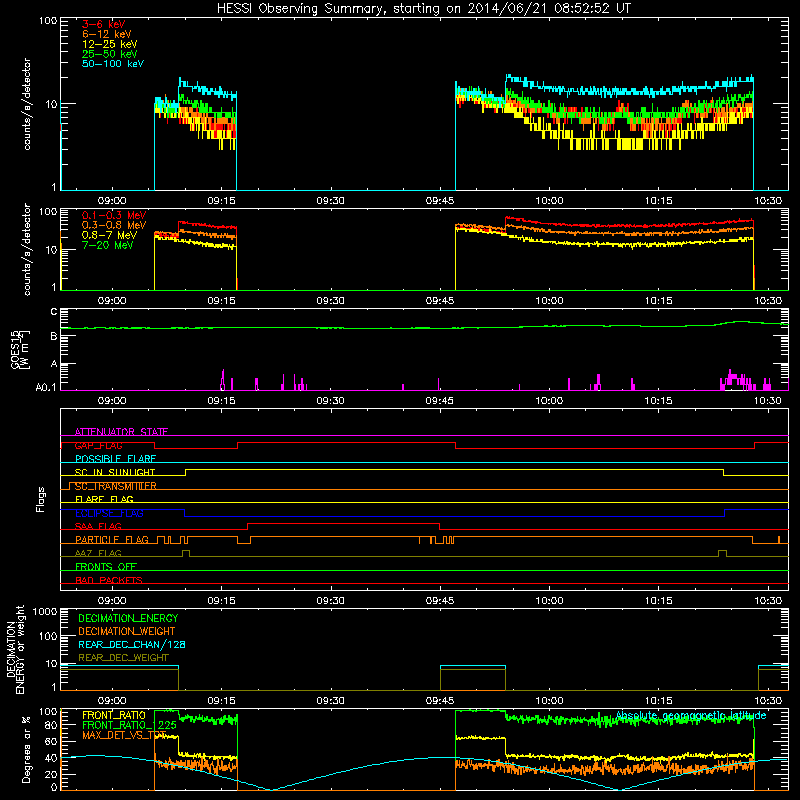Click the 60 tick on Degrees axis
The image size is (800, 800).
[x=51, y=741]
